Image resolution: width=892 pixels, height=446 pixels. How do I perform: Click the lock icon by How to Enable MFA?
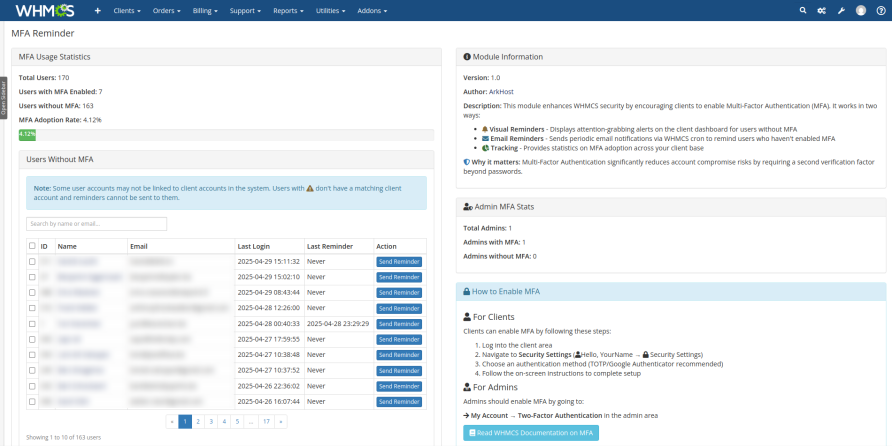[x=466, y=291]
